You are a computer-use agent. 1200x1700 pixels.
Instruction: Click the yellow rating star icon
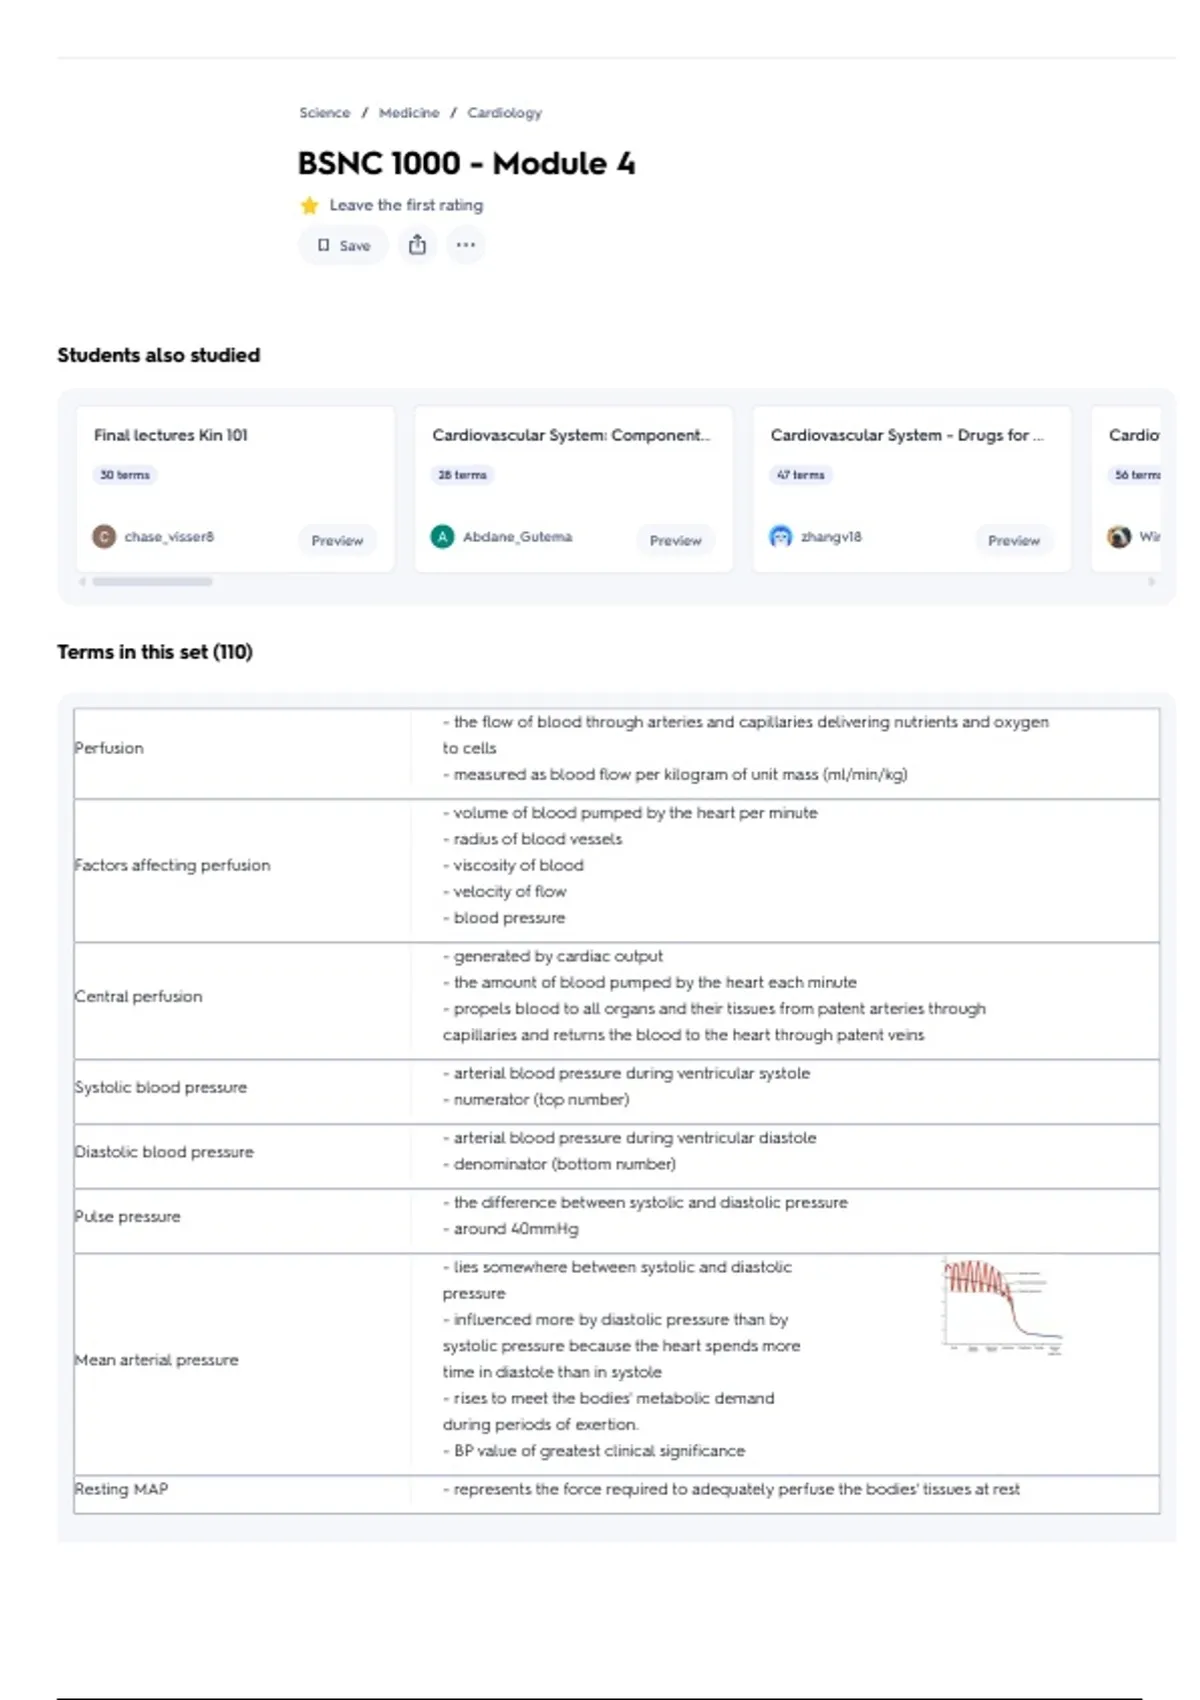pos(309,206)
